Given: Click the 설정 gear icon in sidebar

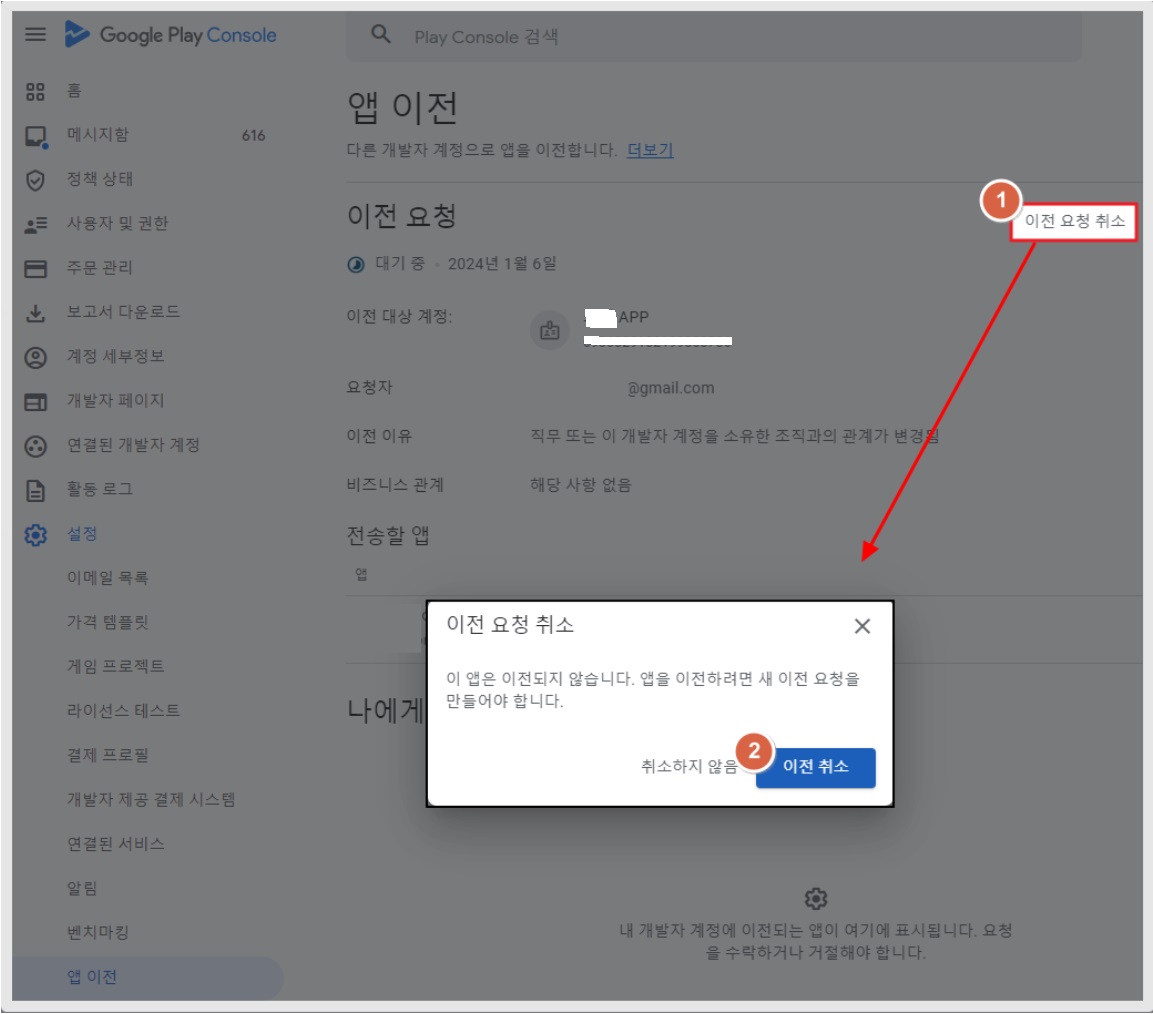Looking at the screenshot, I should 35,535.
